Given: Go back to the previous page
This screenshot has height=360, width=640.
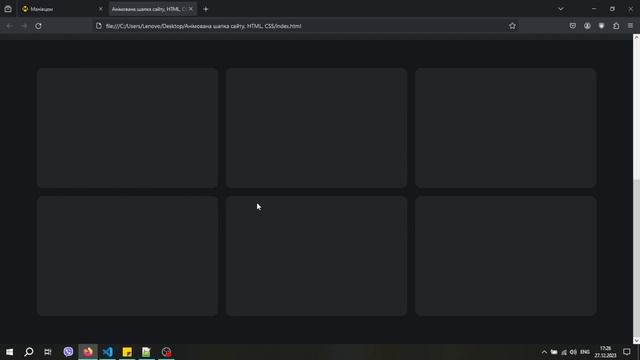Looking at the screenshot, I should click(x=9, y=26).
